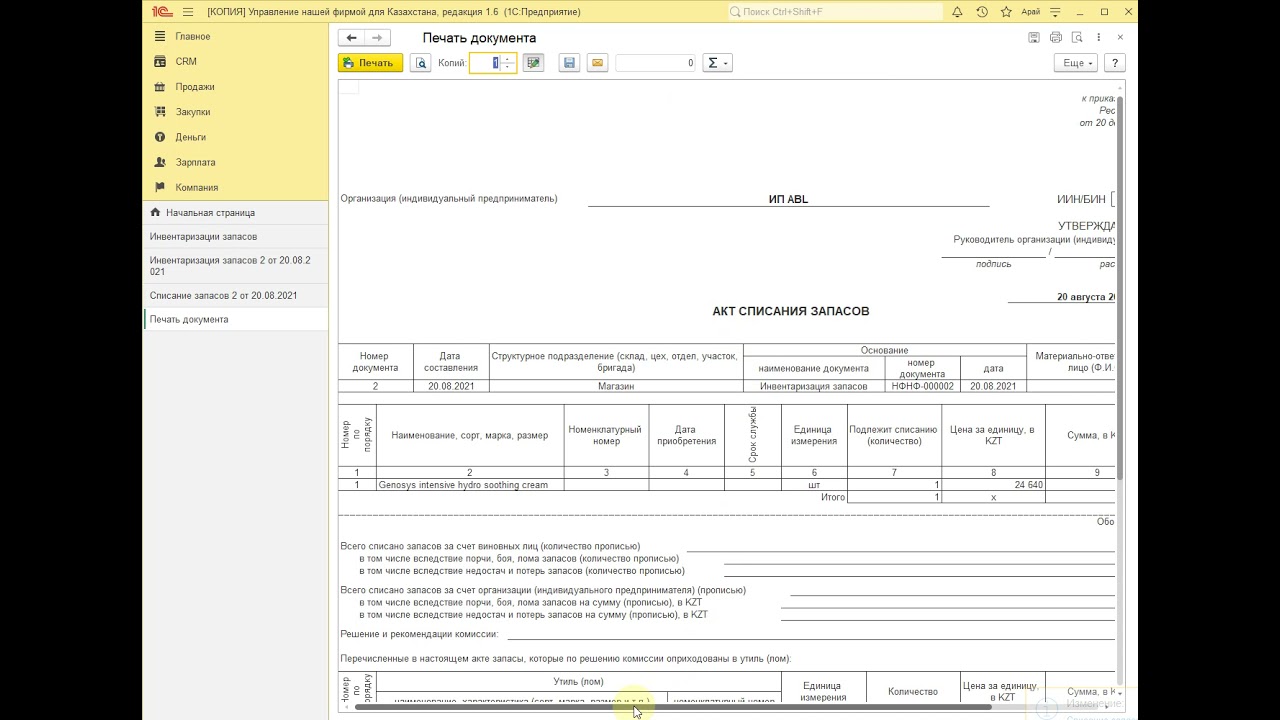Click the copies number input field
This screenshot has width=1280, height=720.
[x=485, y=63]
